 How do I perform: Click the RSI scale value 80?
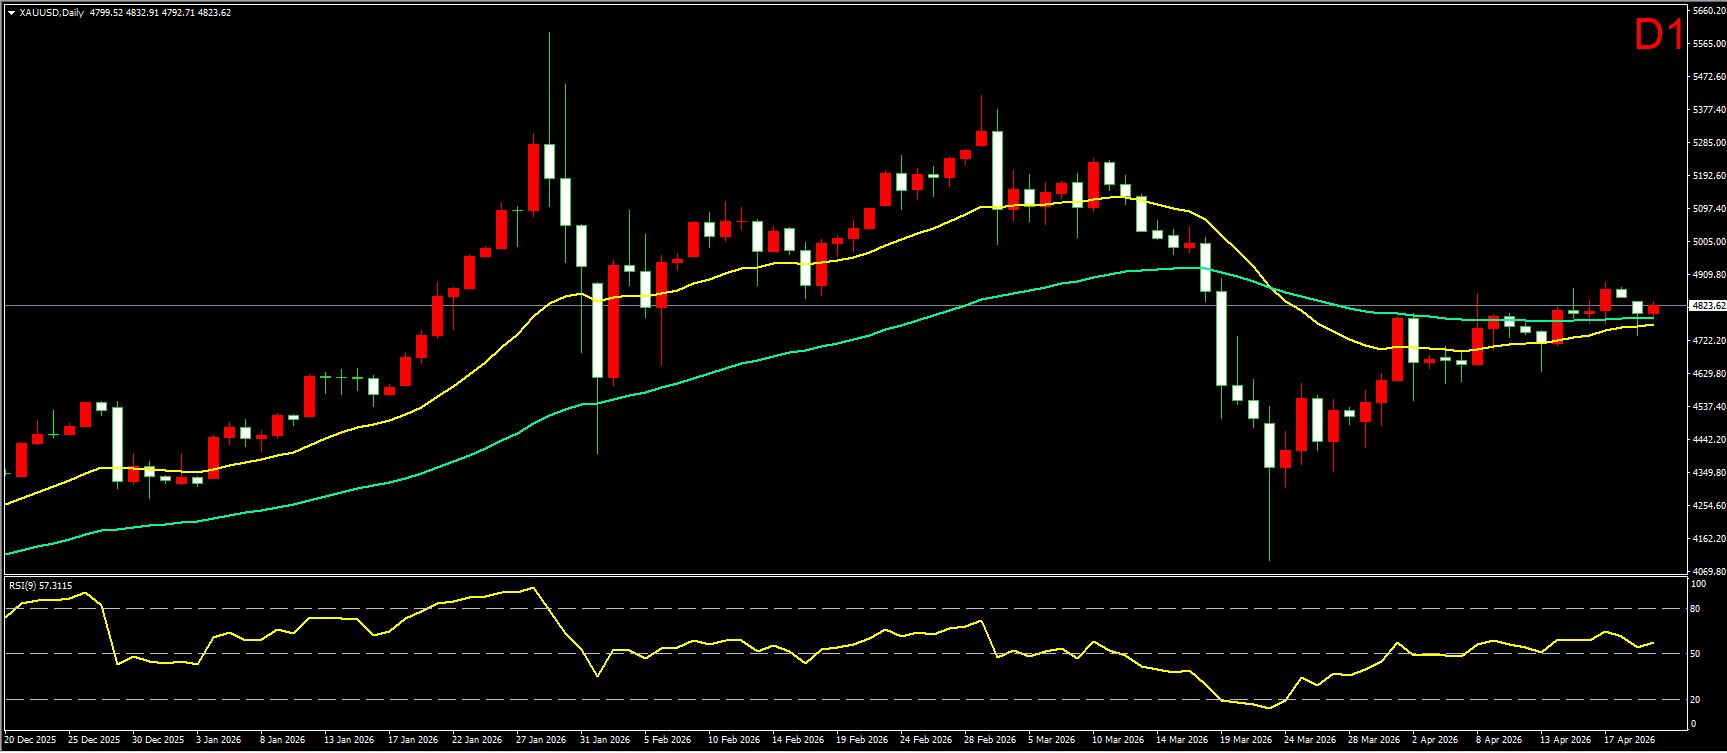point(1695,609)
